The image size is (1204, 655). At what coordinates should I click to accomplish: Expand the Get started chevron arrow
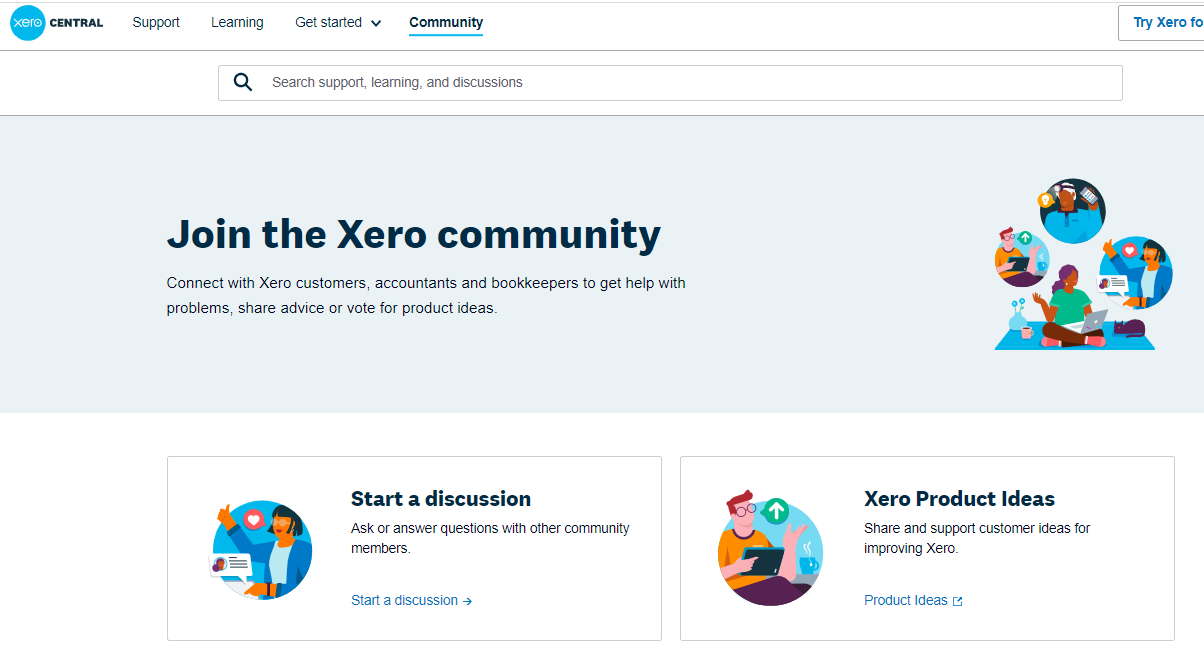tap(376, 23)
